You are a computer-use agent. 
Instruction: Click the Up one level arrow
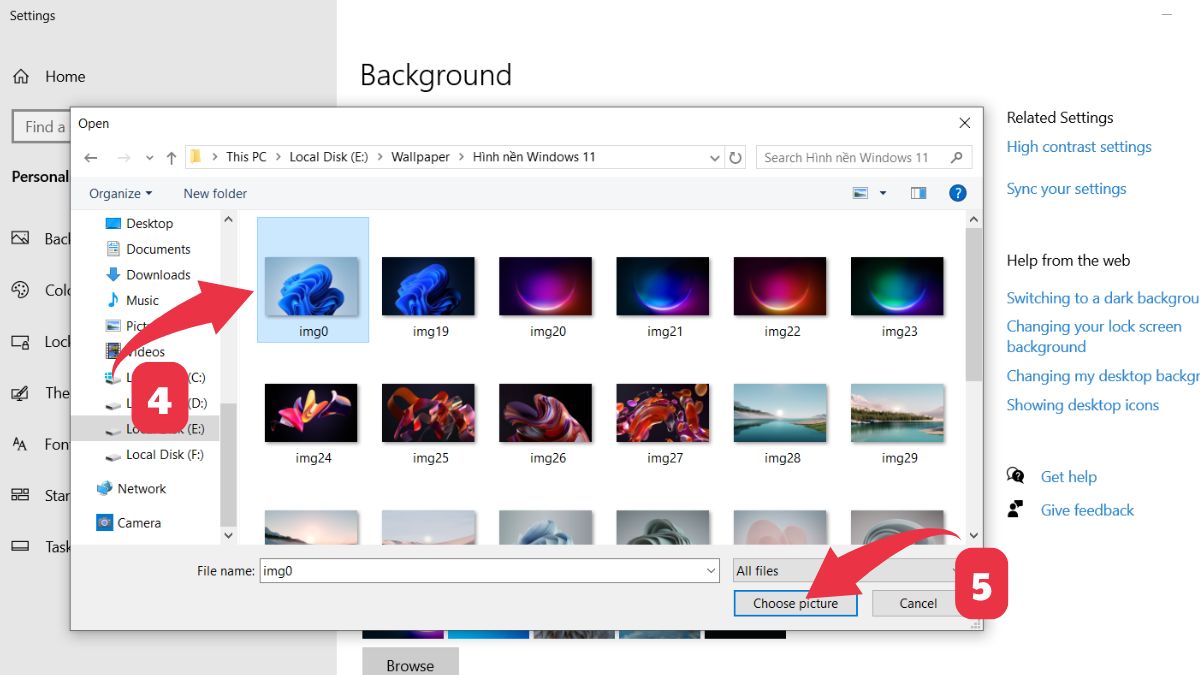pos(171,158)
